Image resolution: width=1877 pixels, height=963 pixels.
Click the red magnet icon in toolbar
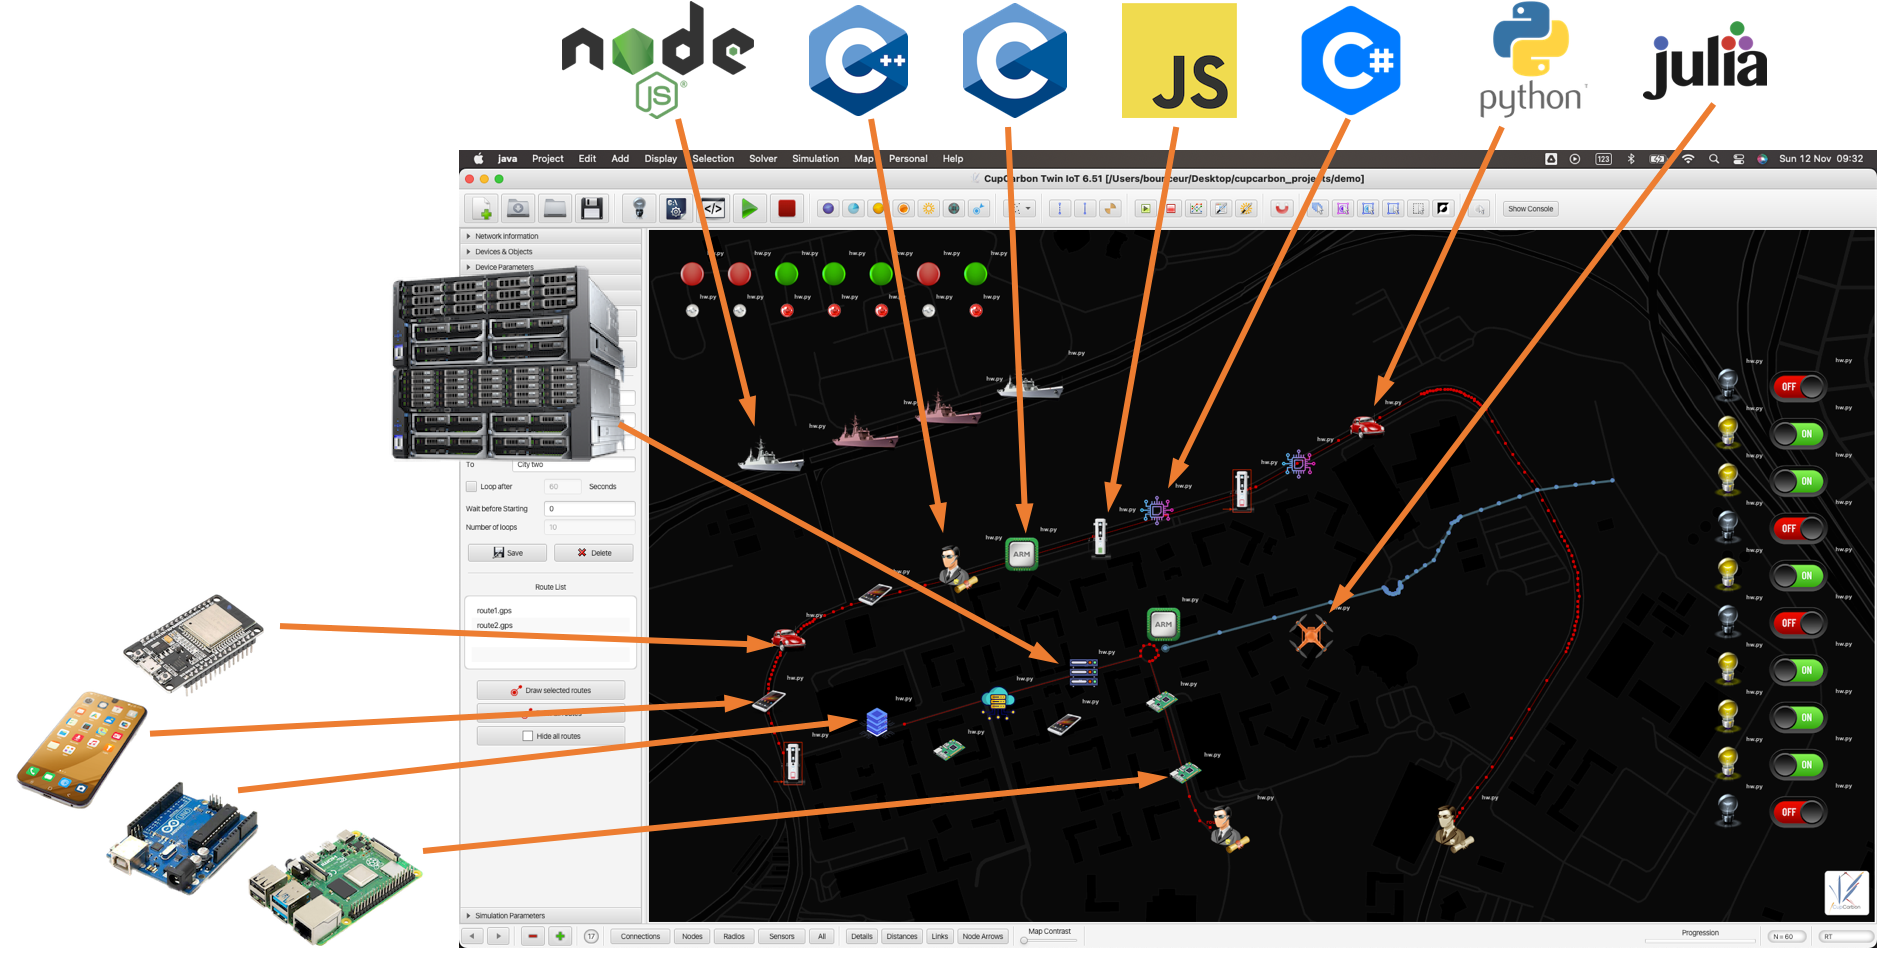click(1281, 208)
